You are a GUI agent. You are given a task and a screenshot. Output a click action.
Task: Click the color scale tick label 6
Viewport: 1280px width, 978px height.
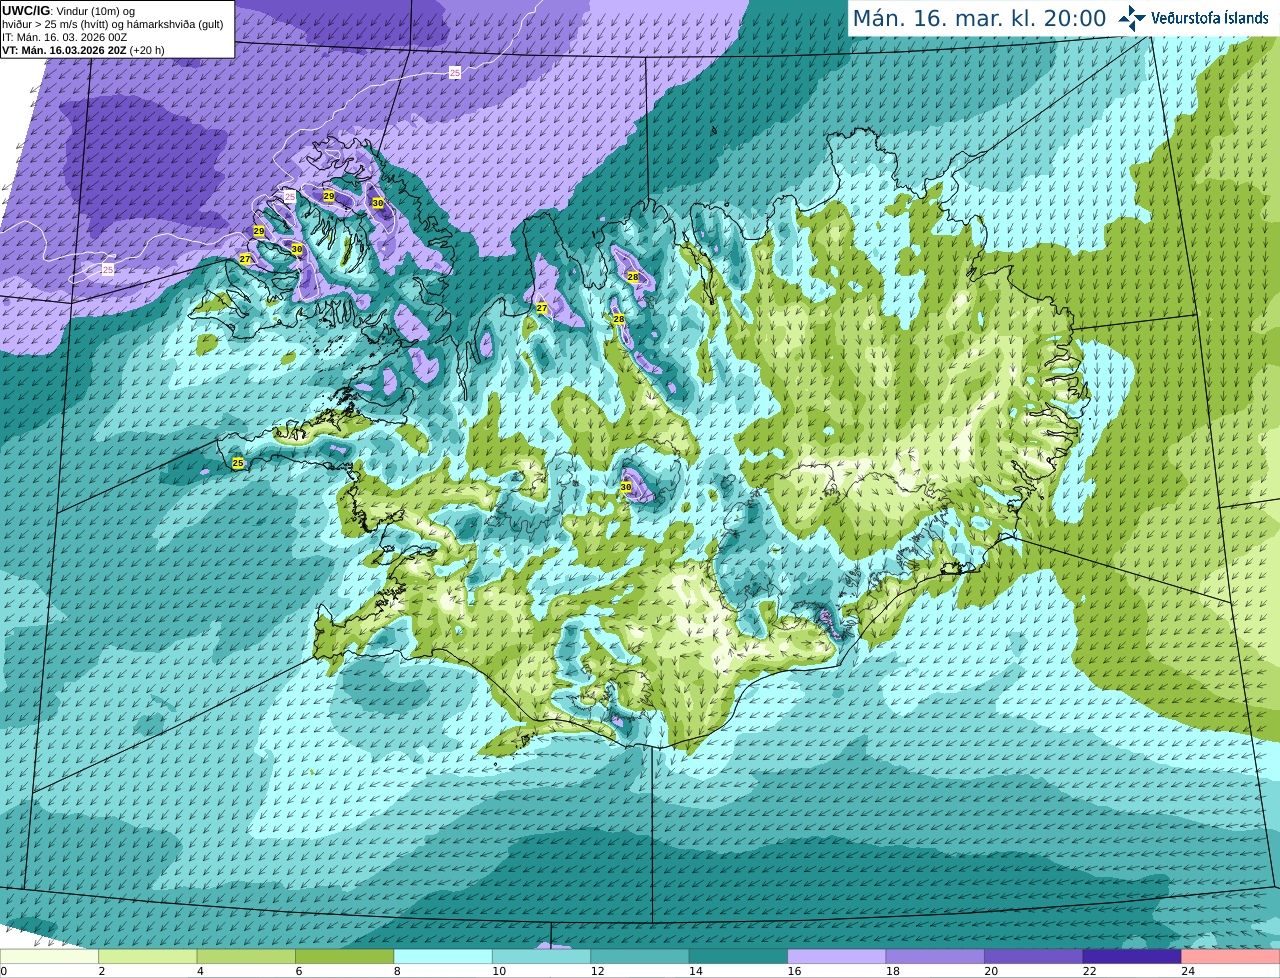coord(299,971)
